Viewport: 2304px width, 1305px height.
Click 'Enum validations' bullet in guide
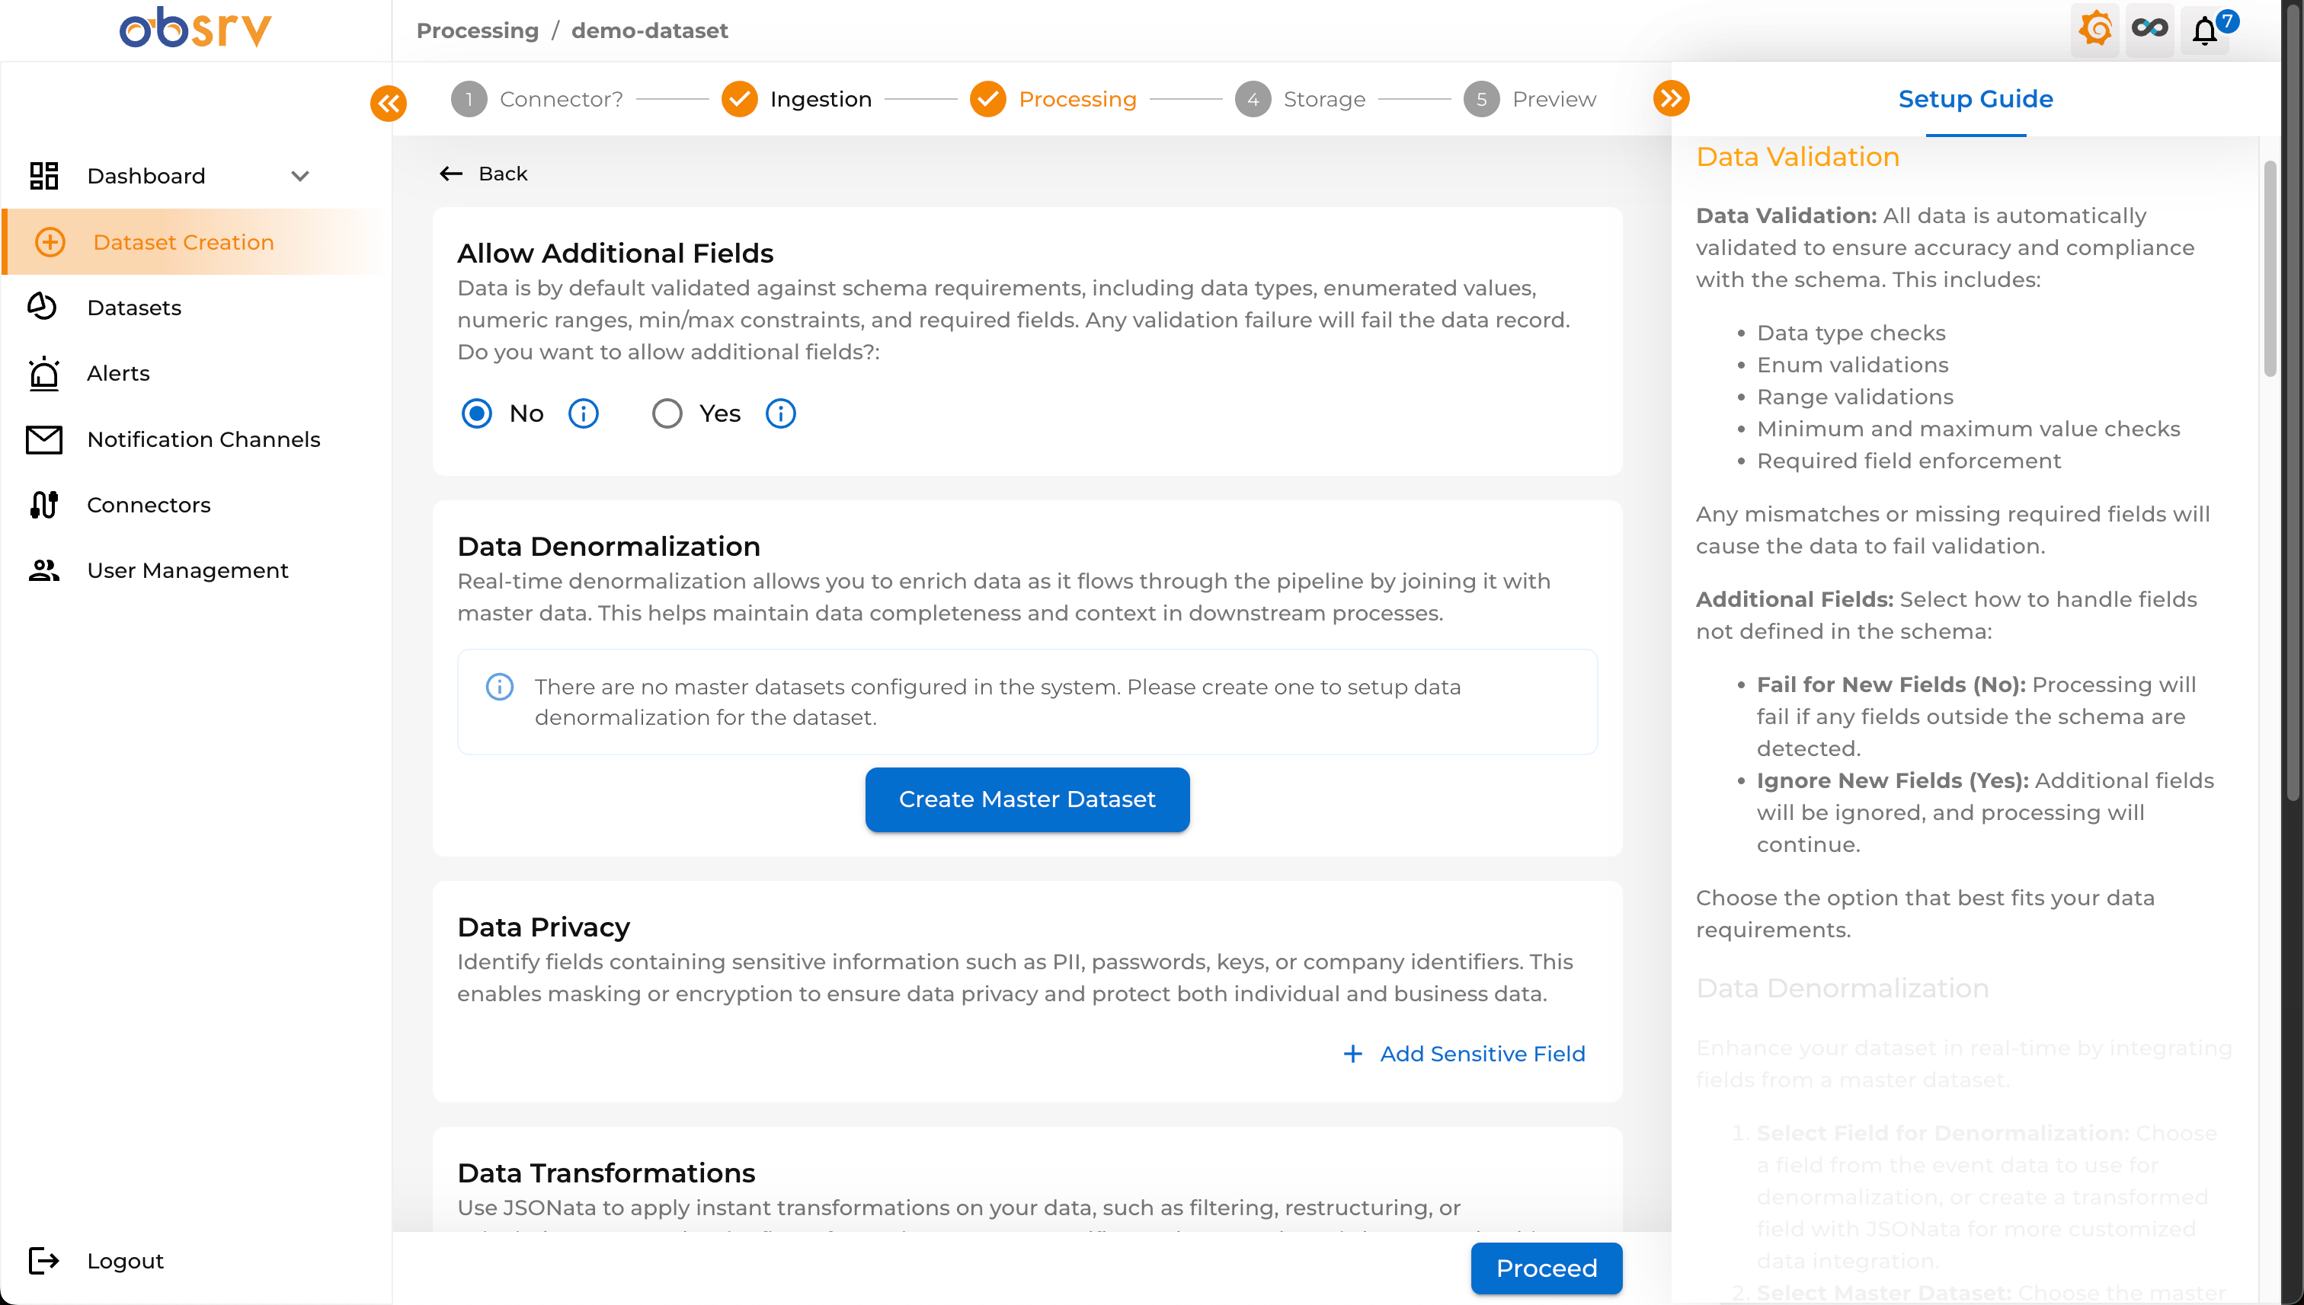(1852, 365)
